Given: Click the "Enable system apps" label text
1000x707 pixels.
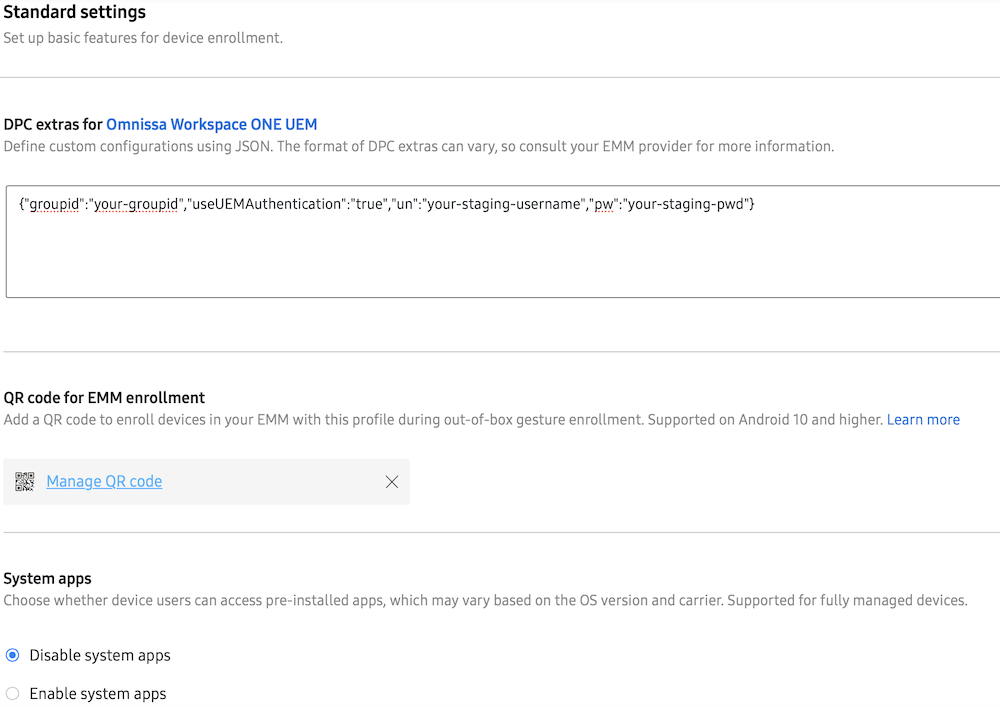Looking at the screenshot, I should pyautogui.click(x=98, y=694).
